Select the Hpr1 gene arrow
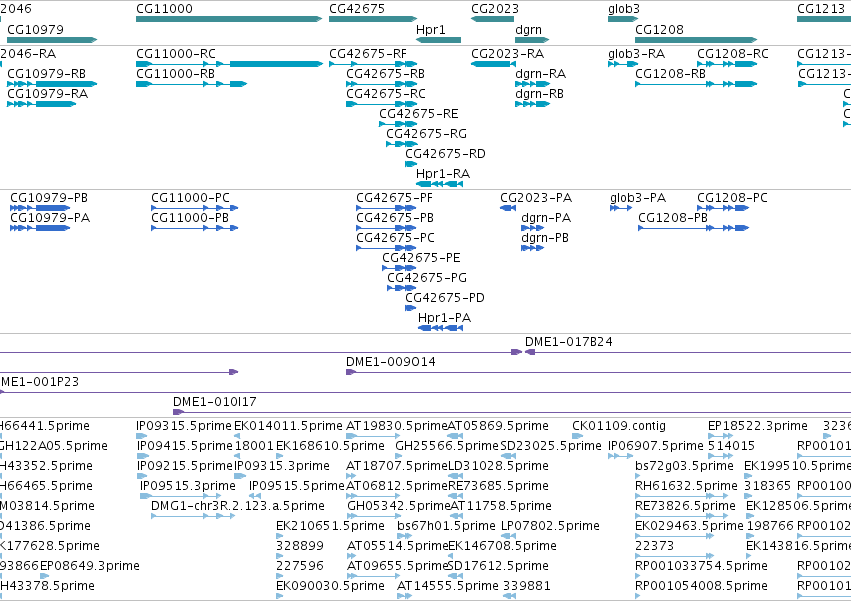 point(439,40)
